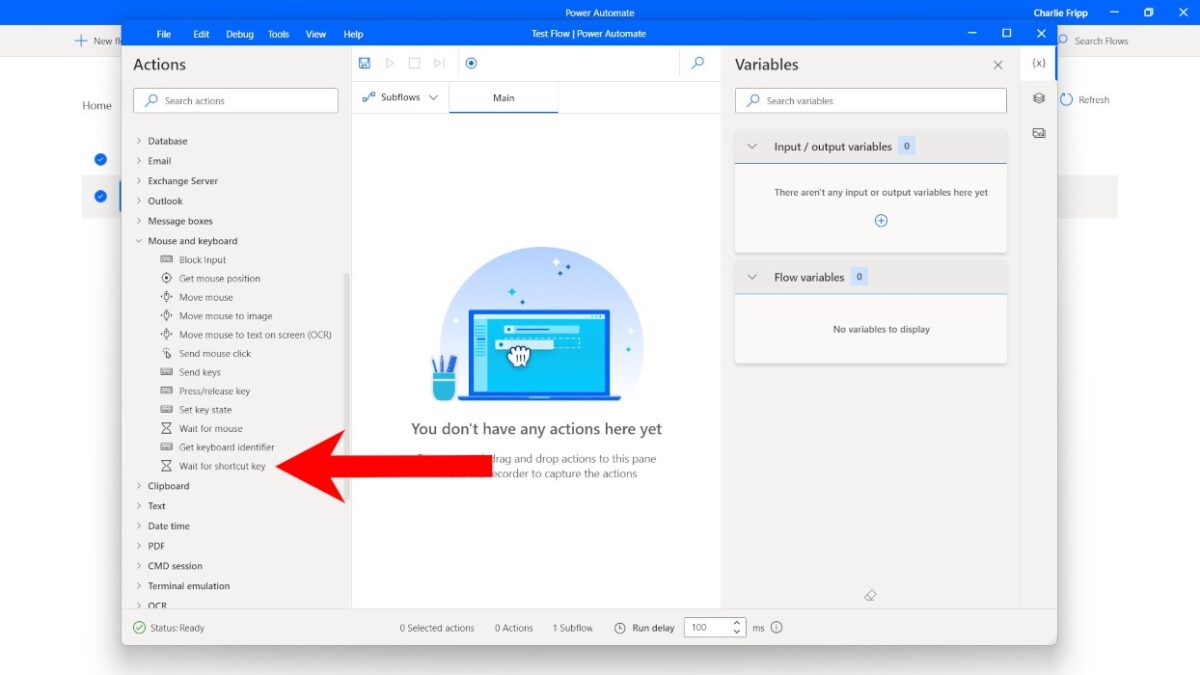Open the UI elements pane icon
The width and height of the screenshot is (1200, 675).
tap(1038, 97)
